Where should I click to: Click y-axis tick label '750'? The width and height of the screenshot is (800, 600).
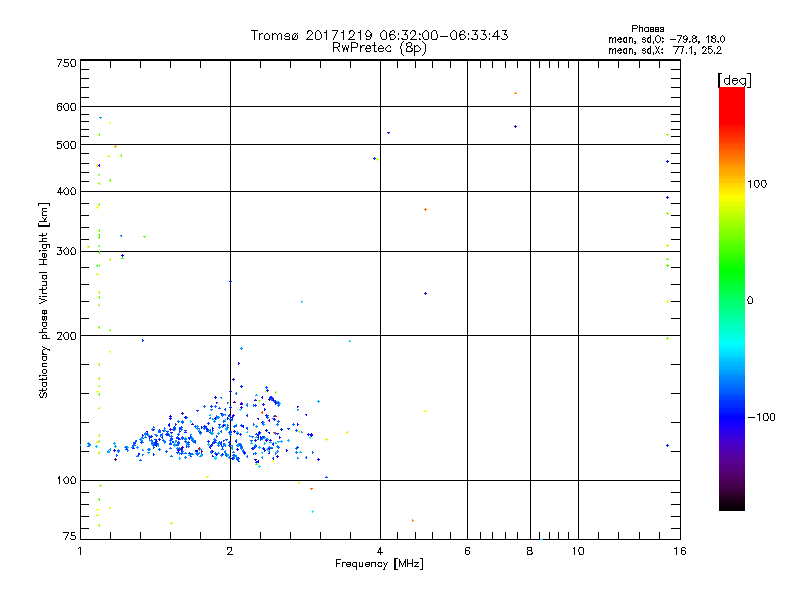[66, 63]
